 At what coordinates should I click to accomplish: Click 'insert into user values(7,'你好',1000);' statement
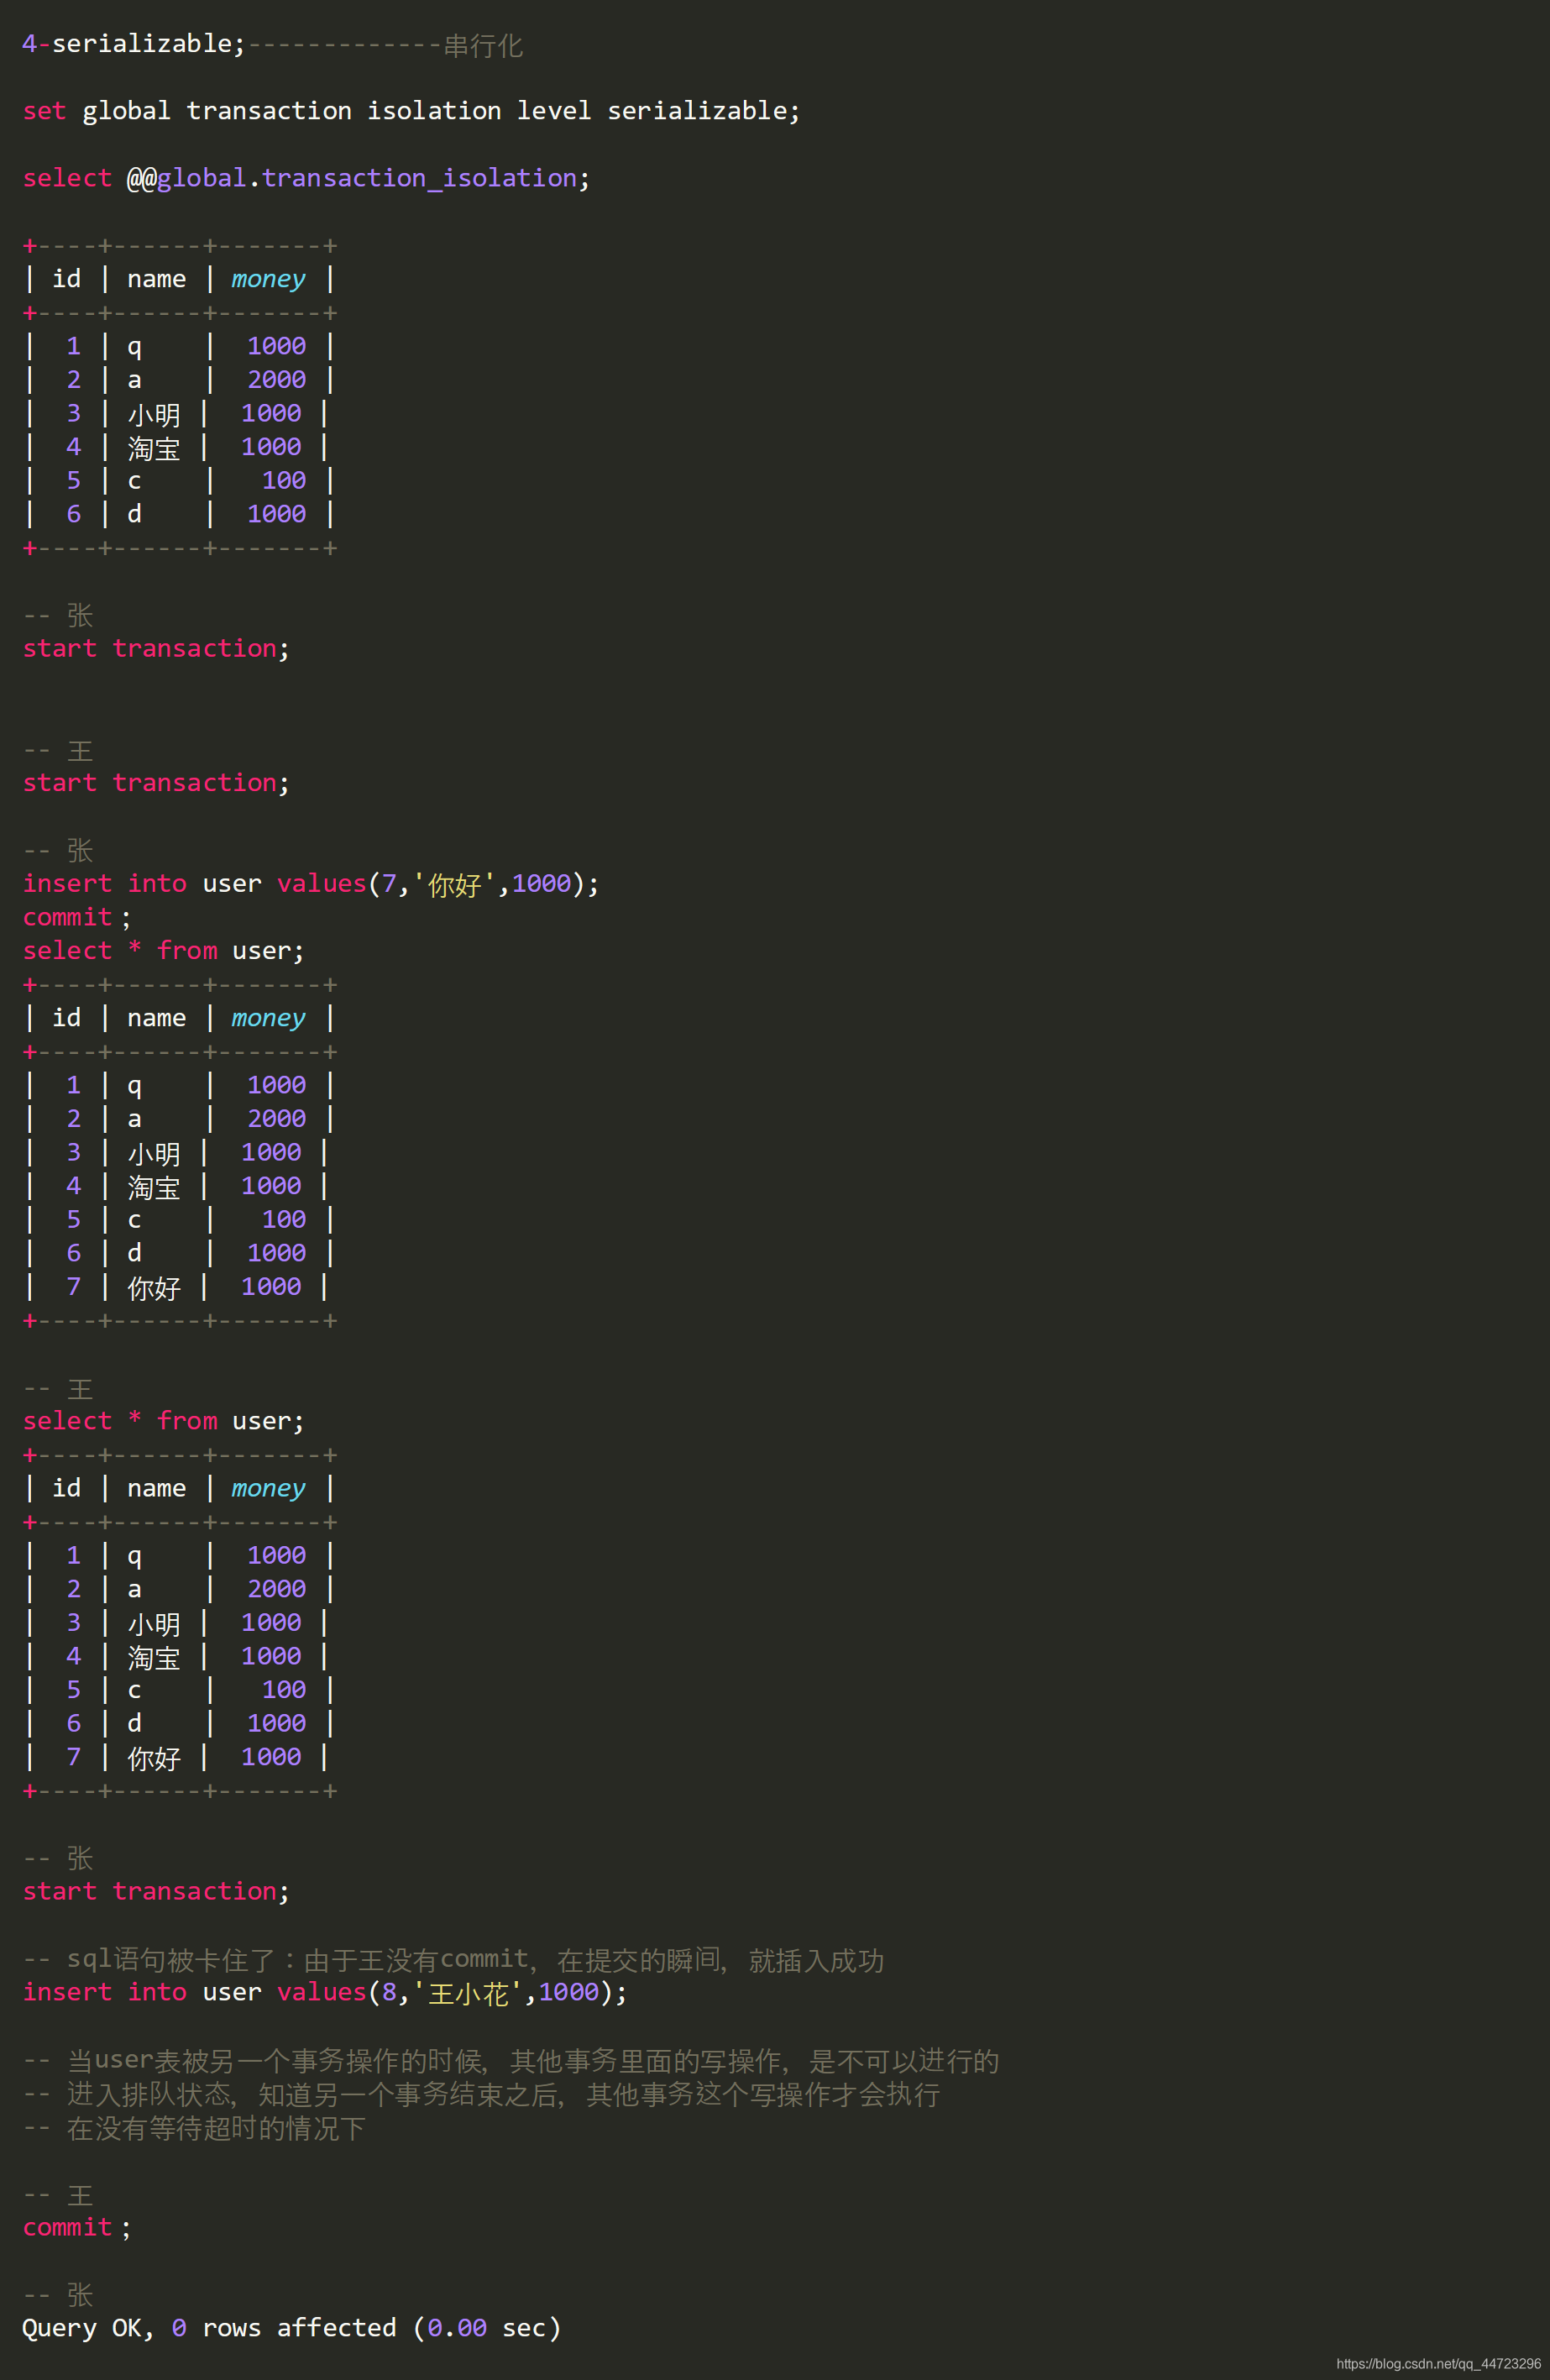311,884
